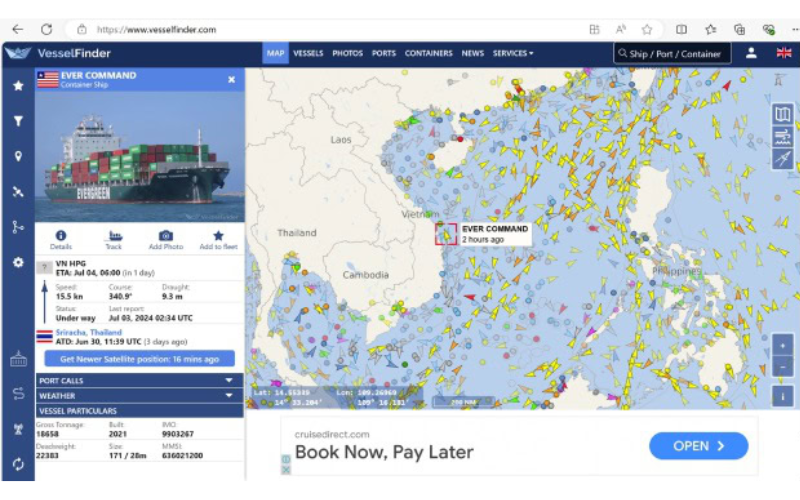This screenshot has width=800, height=500.
Task: Open the user account icon
Action: pos(751,53)
